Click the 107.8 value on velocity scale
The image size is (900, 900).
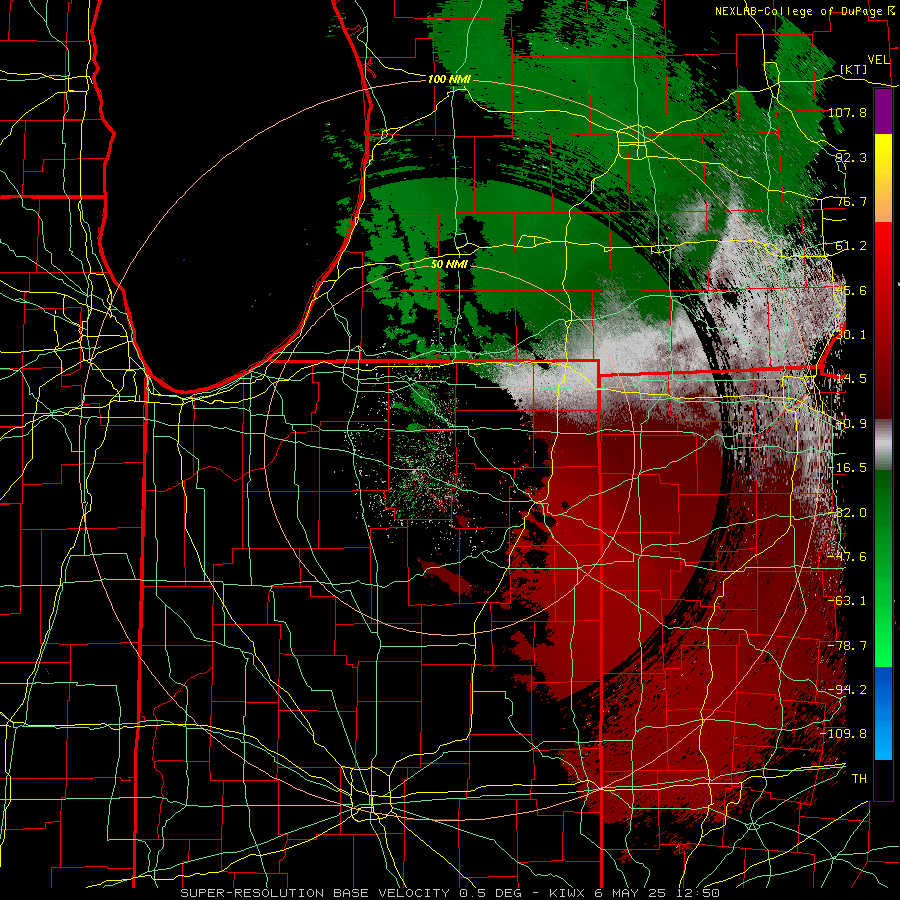pyautogui.click(x=847, y=112)
